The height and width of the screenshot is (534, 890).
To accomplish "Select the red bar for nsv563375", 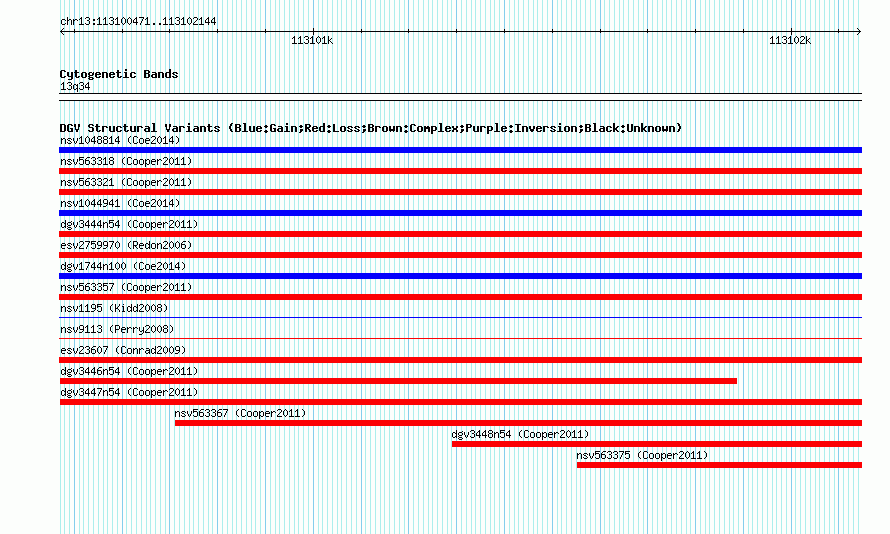I will point(719,465).
